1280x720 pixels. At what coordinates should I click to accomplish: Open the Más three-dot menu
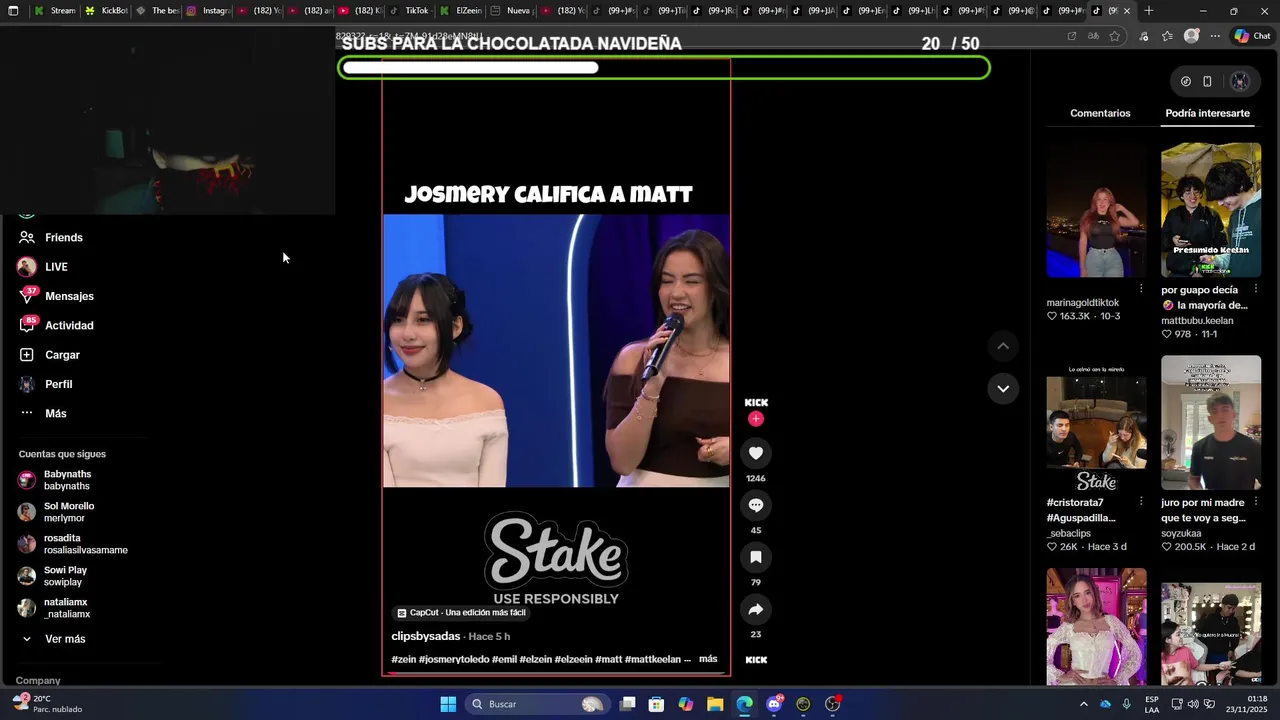[43, 413]
